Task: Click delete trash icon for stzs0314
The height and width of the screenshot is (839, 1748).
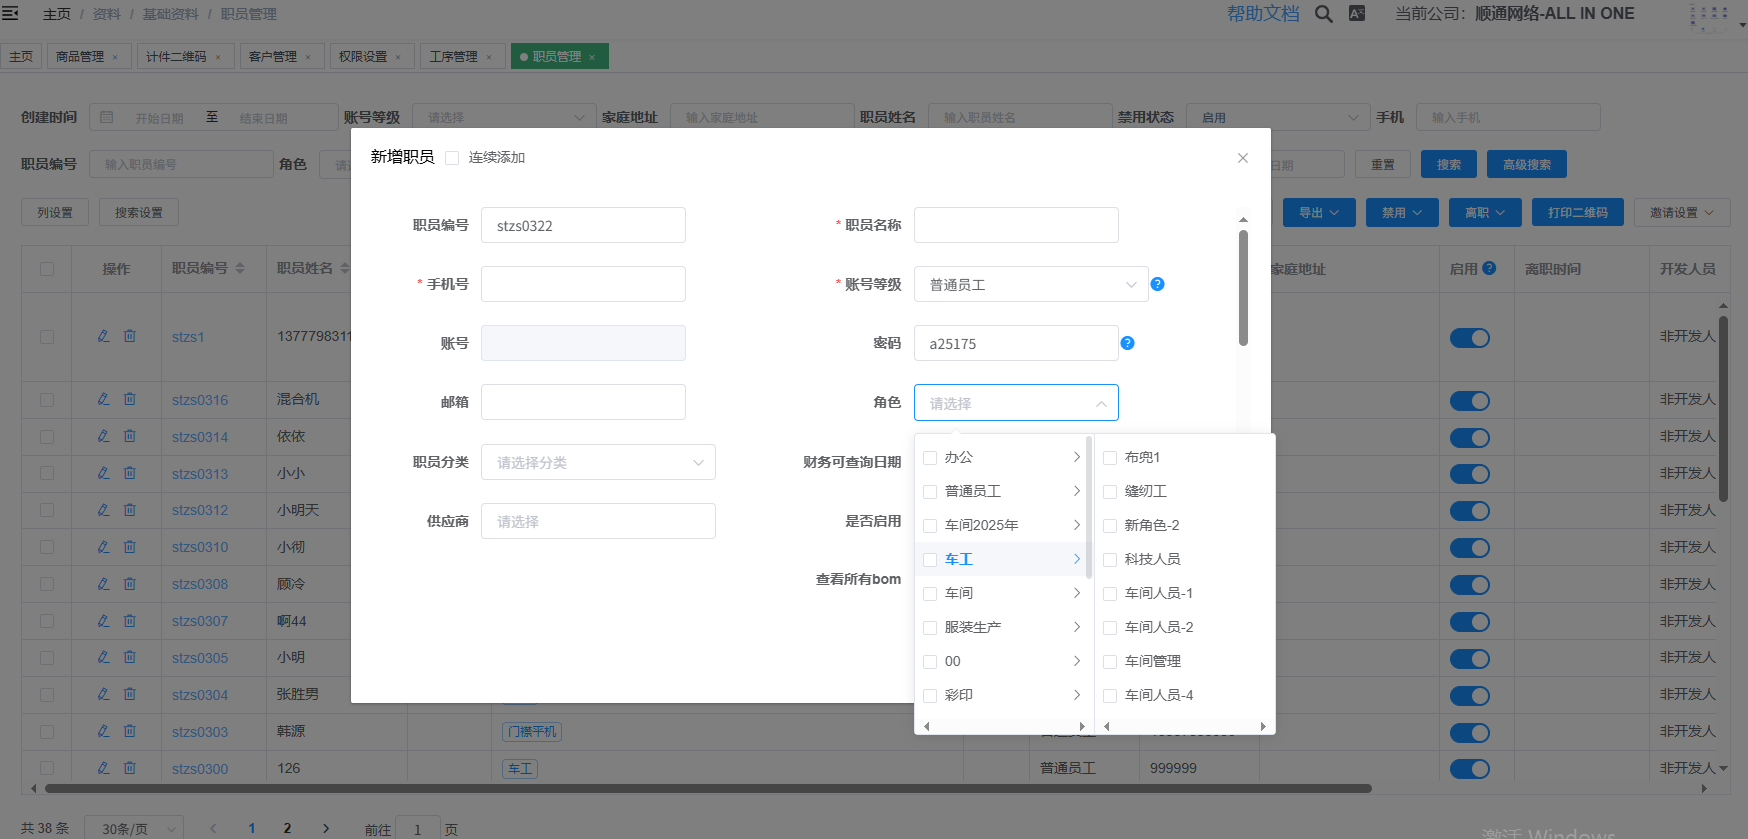Action: point(130,436)
